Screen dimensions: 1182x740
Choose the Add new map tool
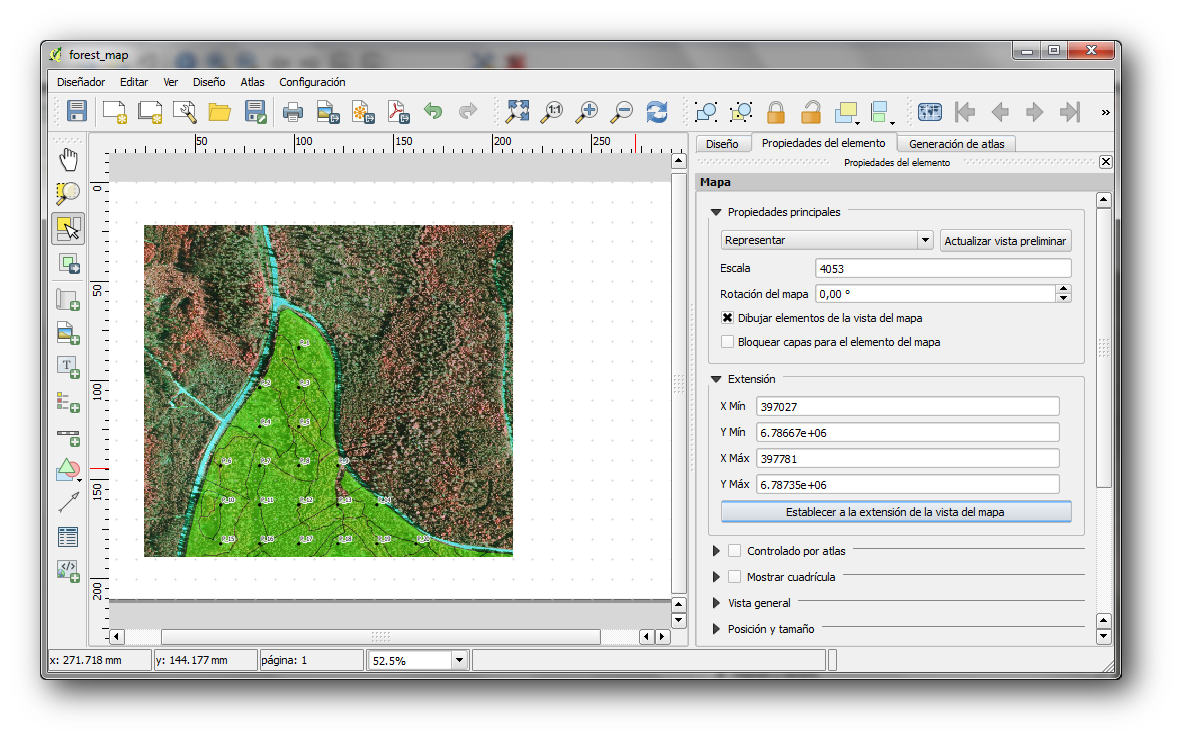[68, 299]
